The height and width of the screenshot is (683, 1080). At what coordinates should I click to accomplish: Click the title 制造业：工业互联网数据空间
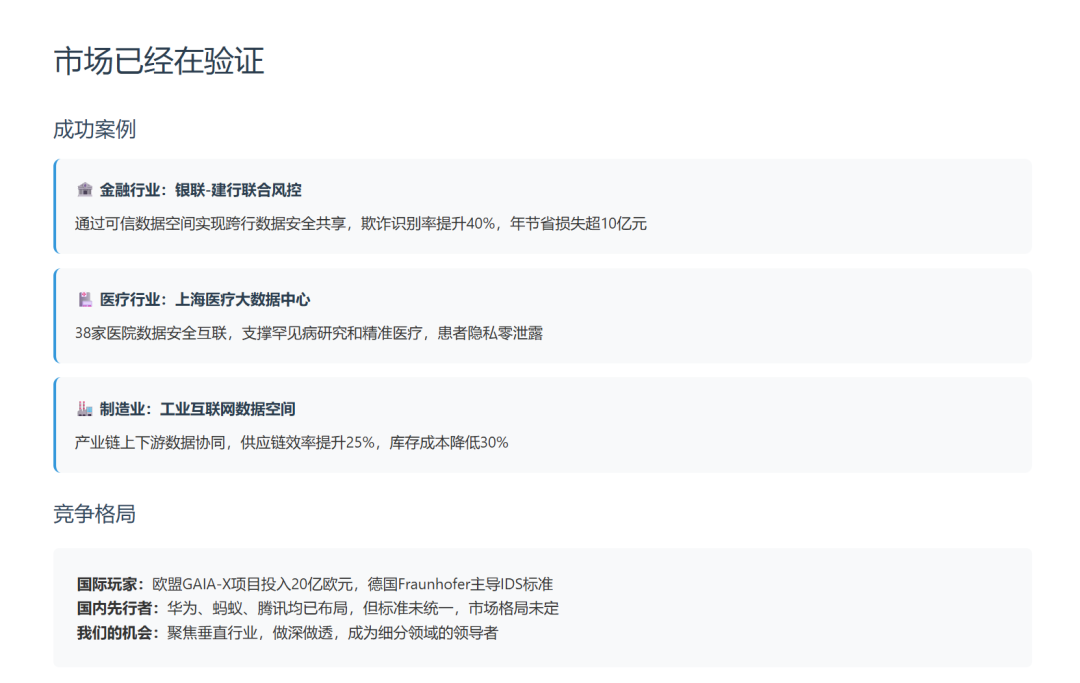pyautogui.click(x=197, y=409)
